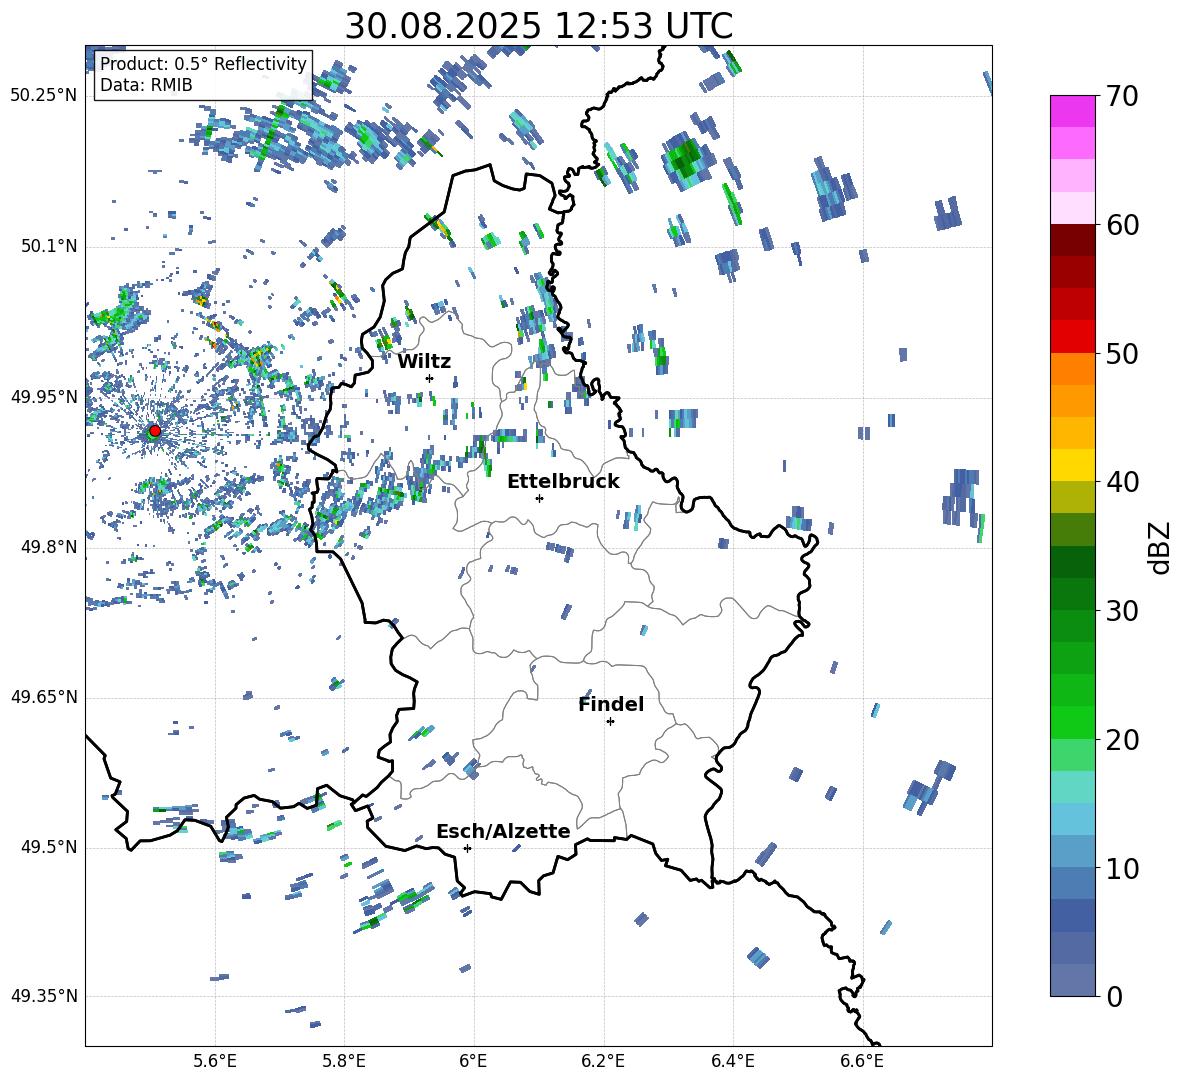The width and height of the screenshot is (1184, 1081).
Task: Click the 6°E longitude label
Action: 473,1062
